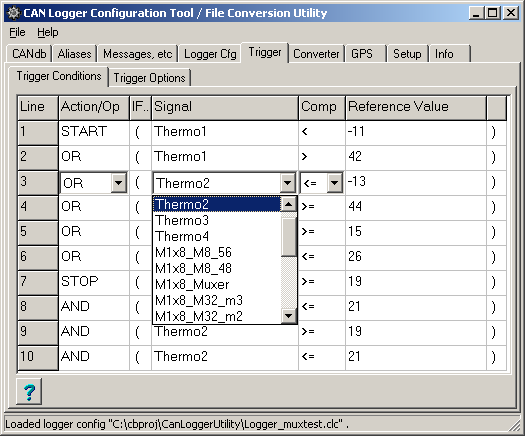
Task: Click the < comparison cell on line 1
Action: (321, 133)
